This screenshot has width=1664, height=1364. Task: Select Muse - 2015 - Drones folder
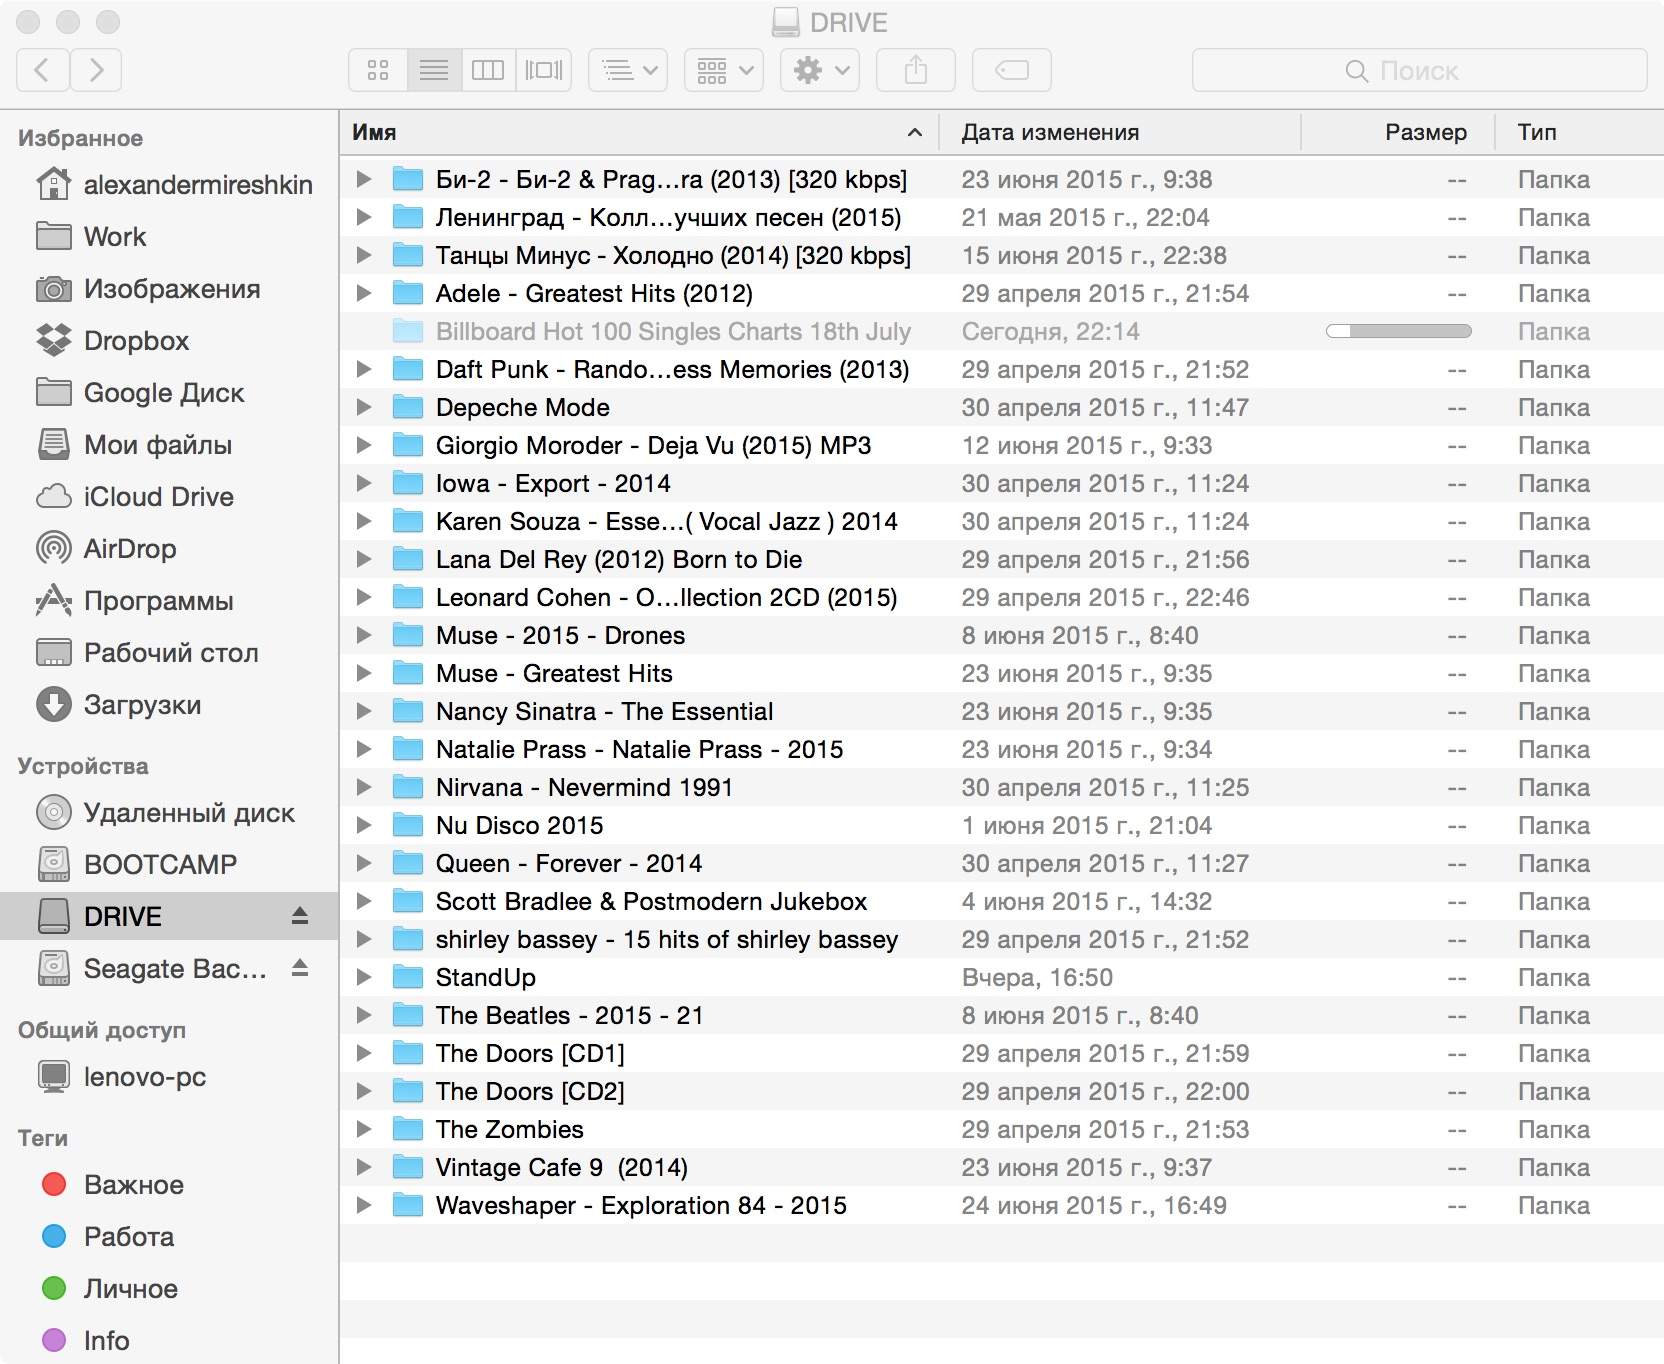[1002, 635]
